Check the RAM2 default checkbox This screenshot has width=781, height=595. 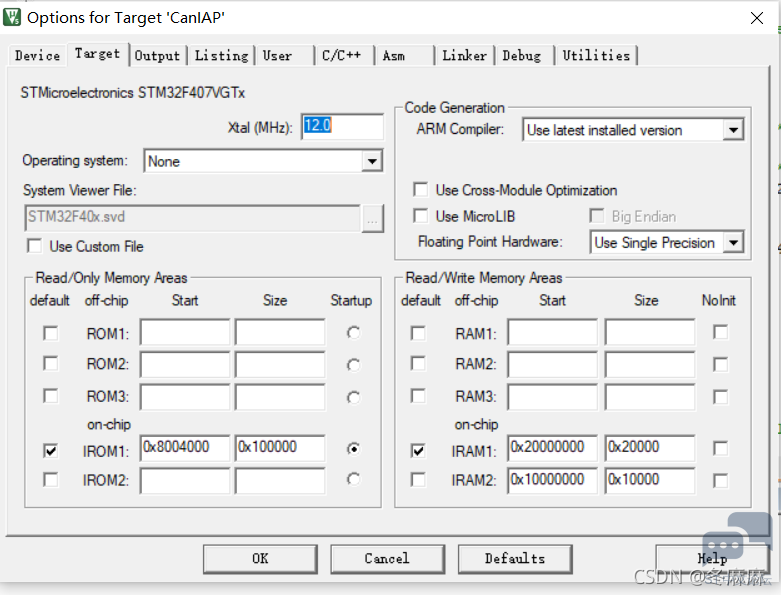coord(418,363)
